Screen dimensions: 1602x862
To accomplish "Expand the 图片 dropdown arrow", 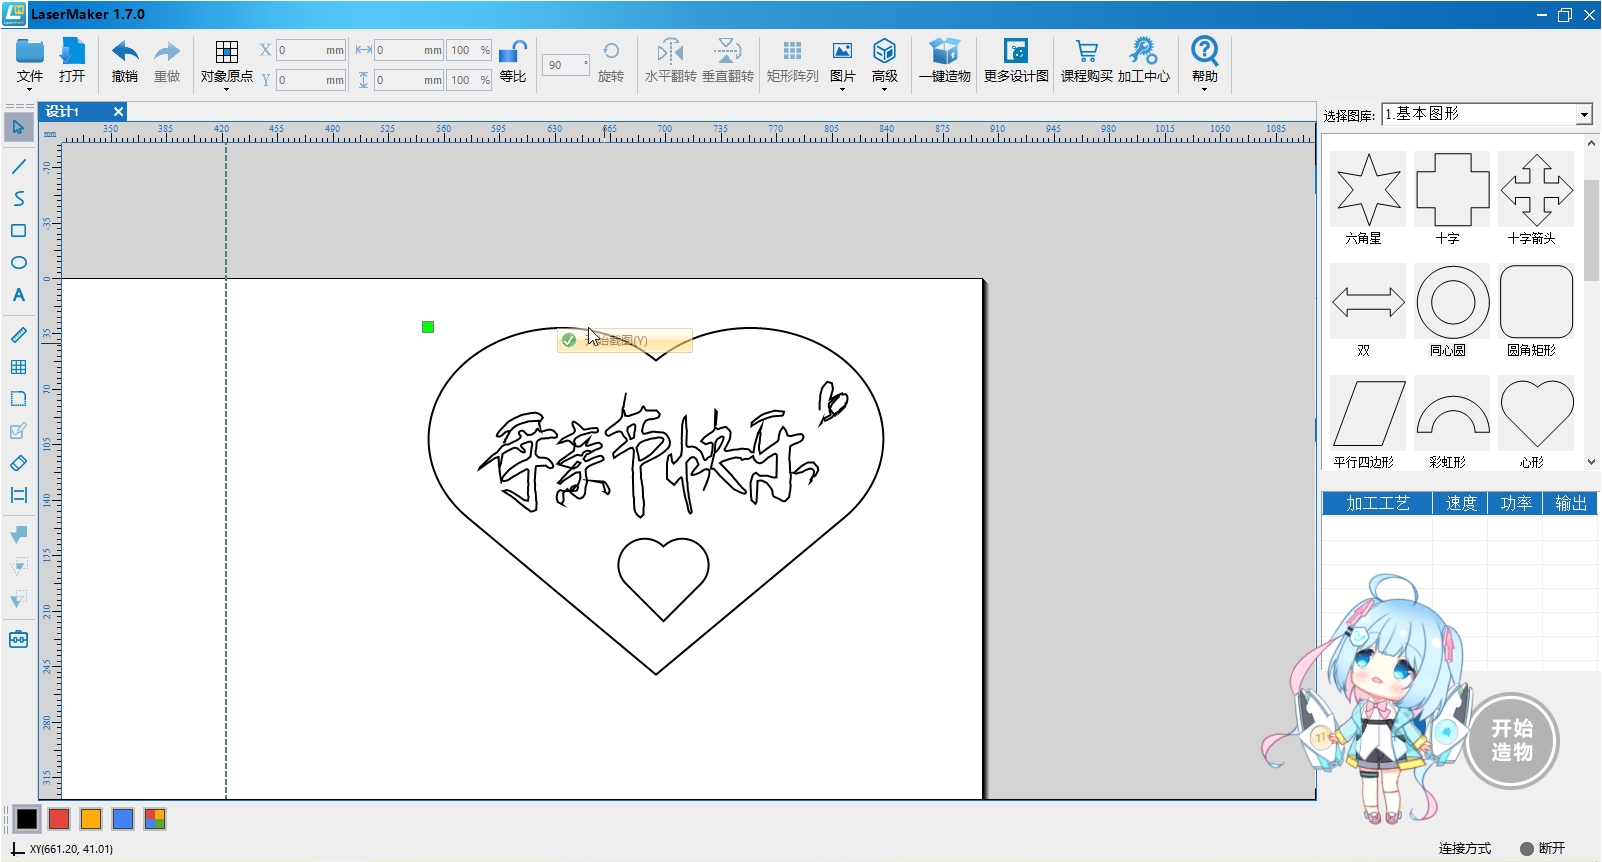I will click(x=842, y=89).
